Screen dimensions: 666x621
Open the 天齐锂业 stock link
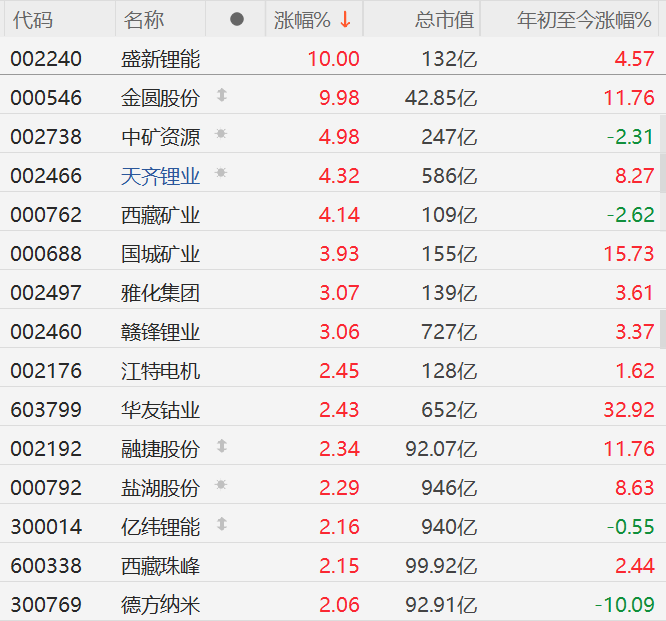pyautogui.click(x=161, y=176)
